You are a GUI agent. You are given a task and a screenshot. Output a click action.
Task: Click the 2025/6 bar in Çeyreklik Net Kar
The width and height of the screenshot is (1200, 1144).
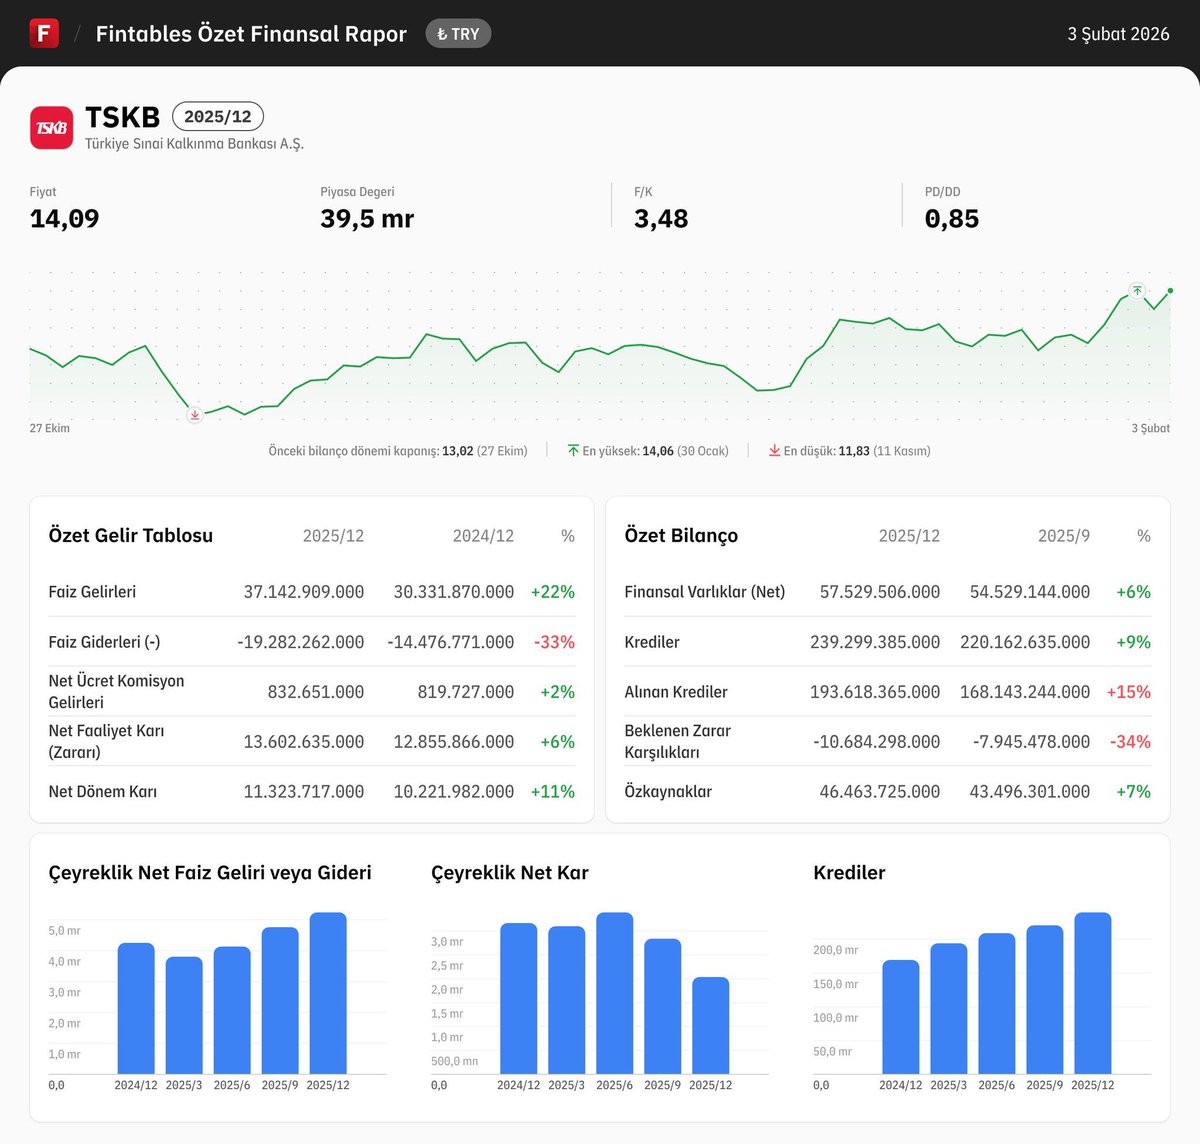click(x=615, y=993)
